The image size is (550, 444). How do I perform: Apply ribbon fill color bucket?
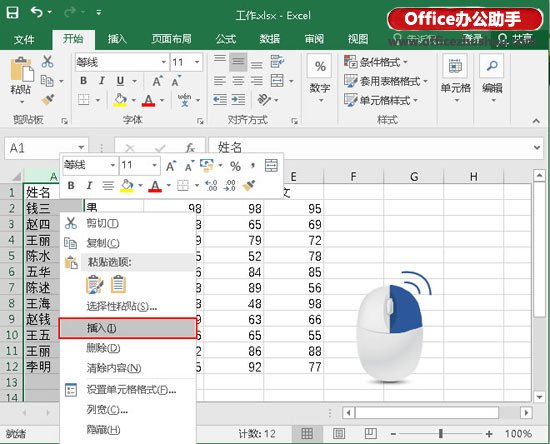120,100
